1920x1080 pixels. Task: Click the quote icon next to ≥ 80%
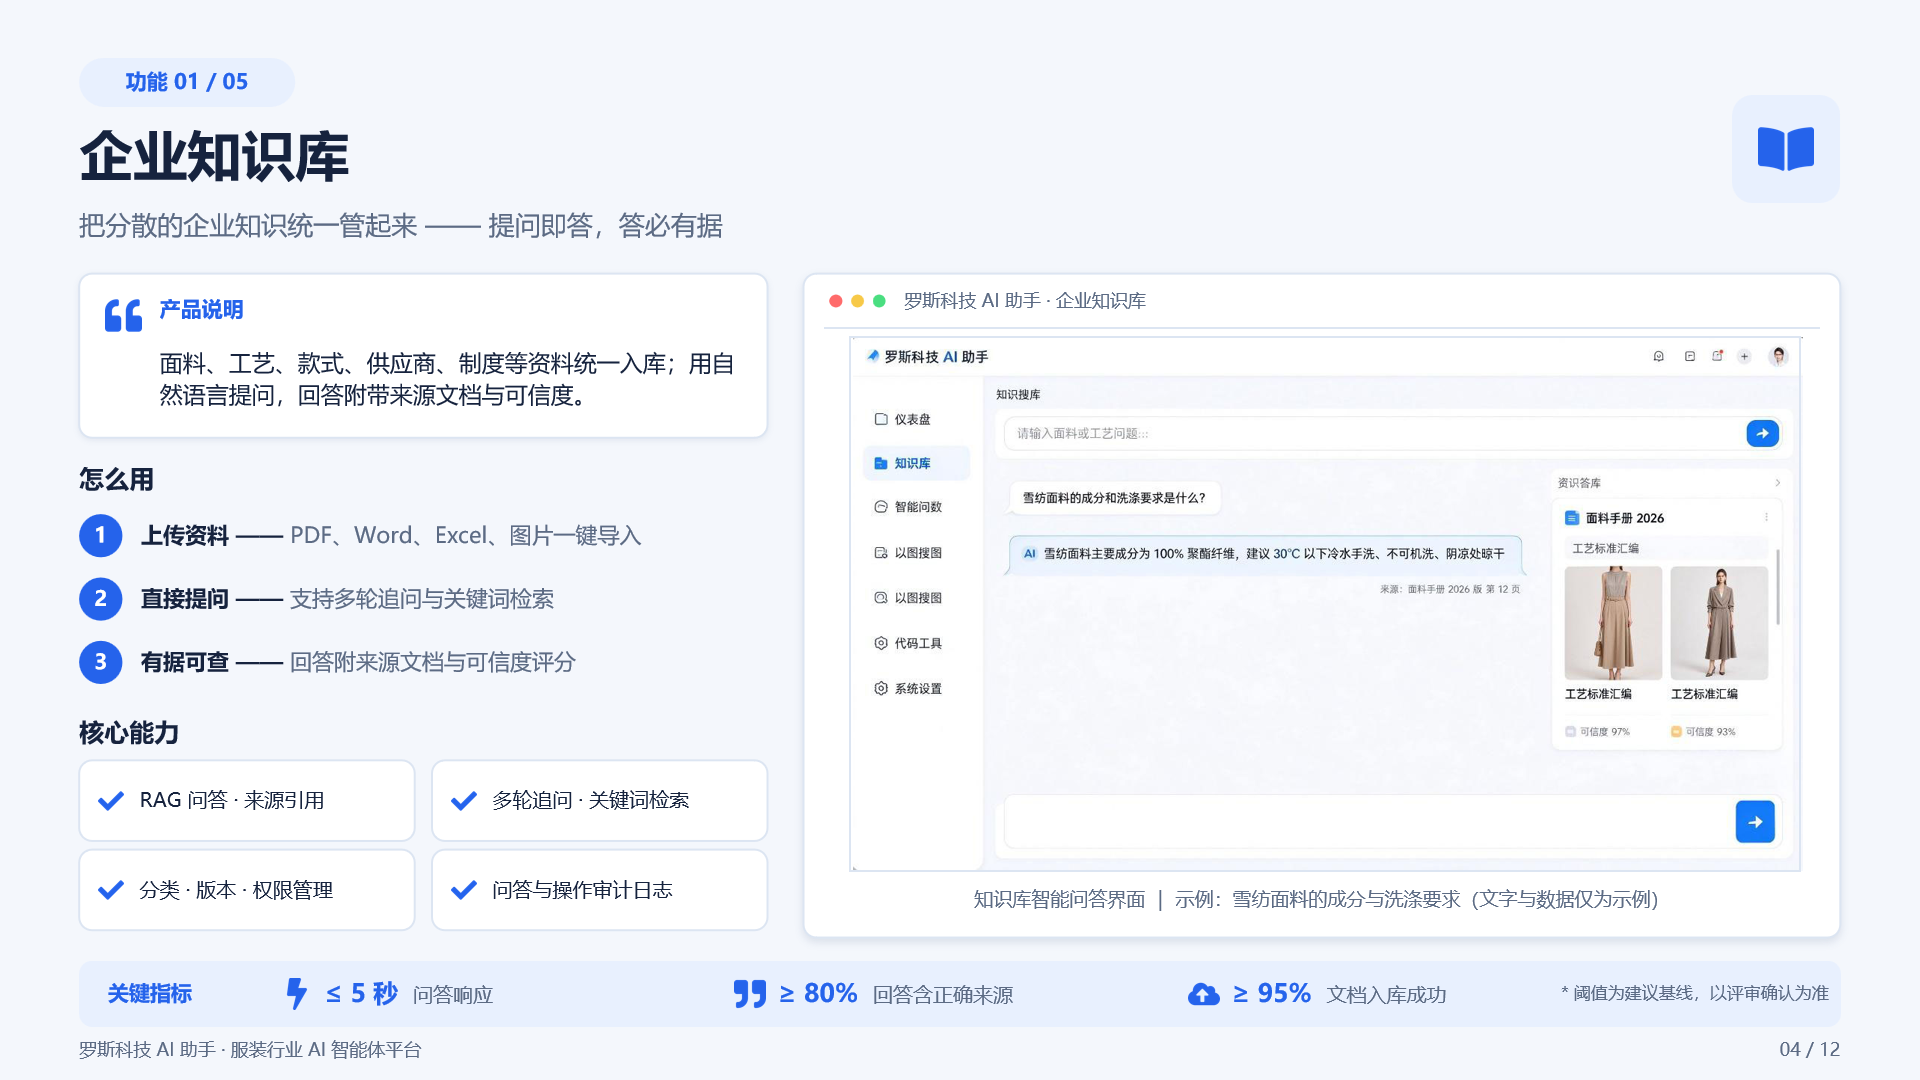click(750, 994)
